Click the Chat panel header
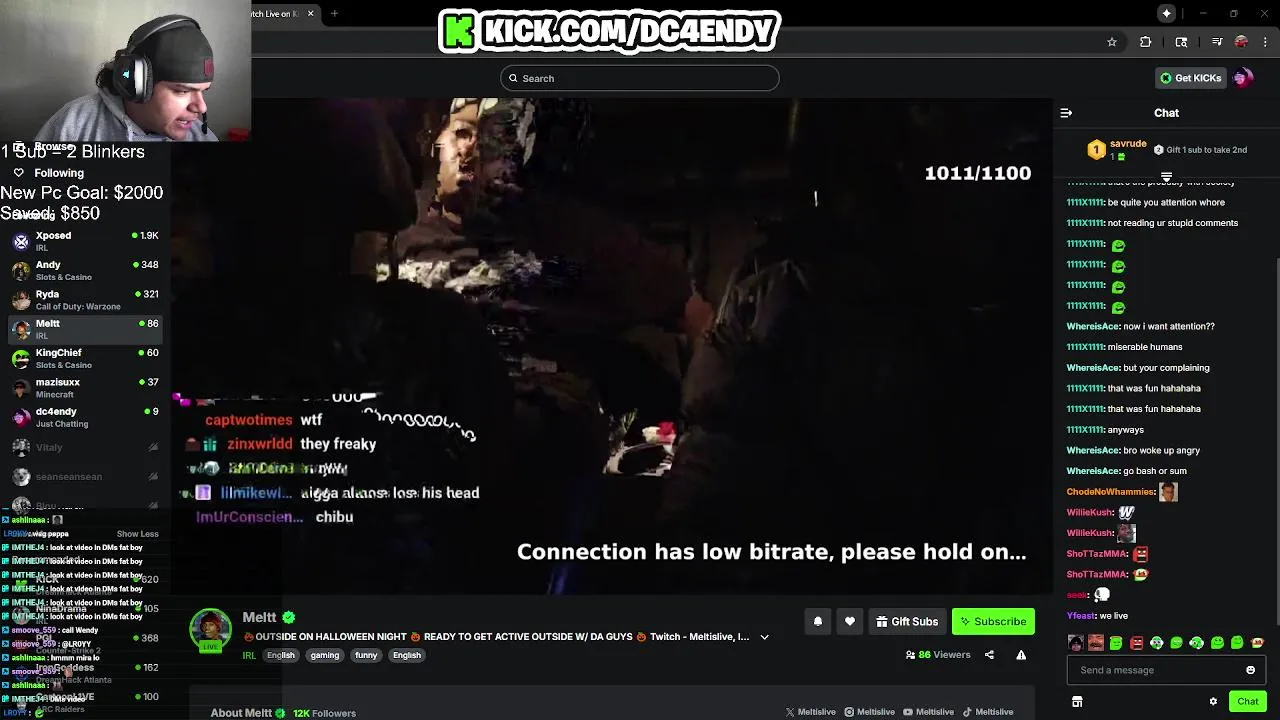The width and height of the screenshot is (1280, 720). pos(1166,113)
